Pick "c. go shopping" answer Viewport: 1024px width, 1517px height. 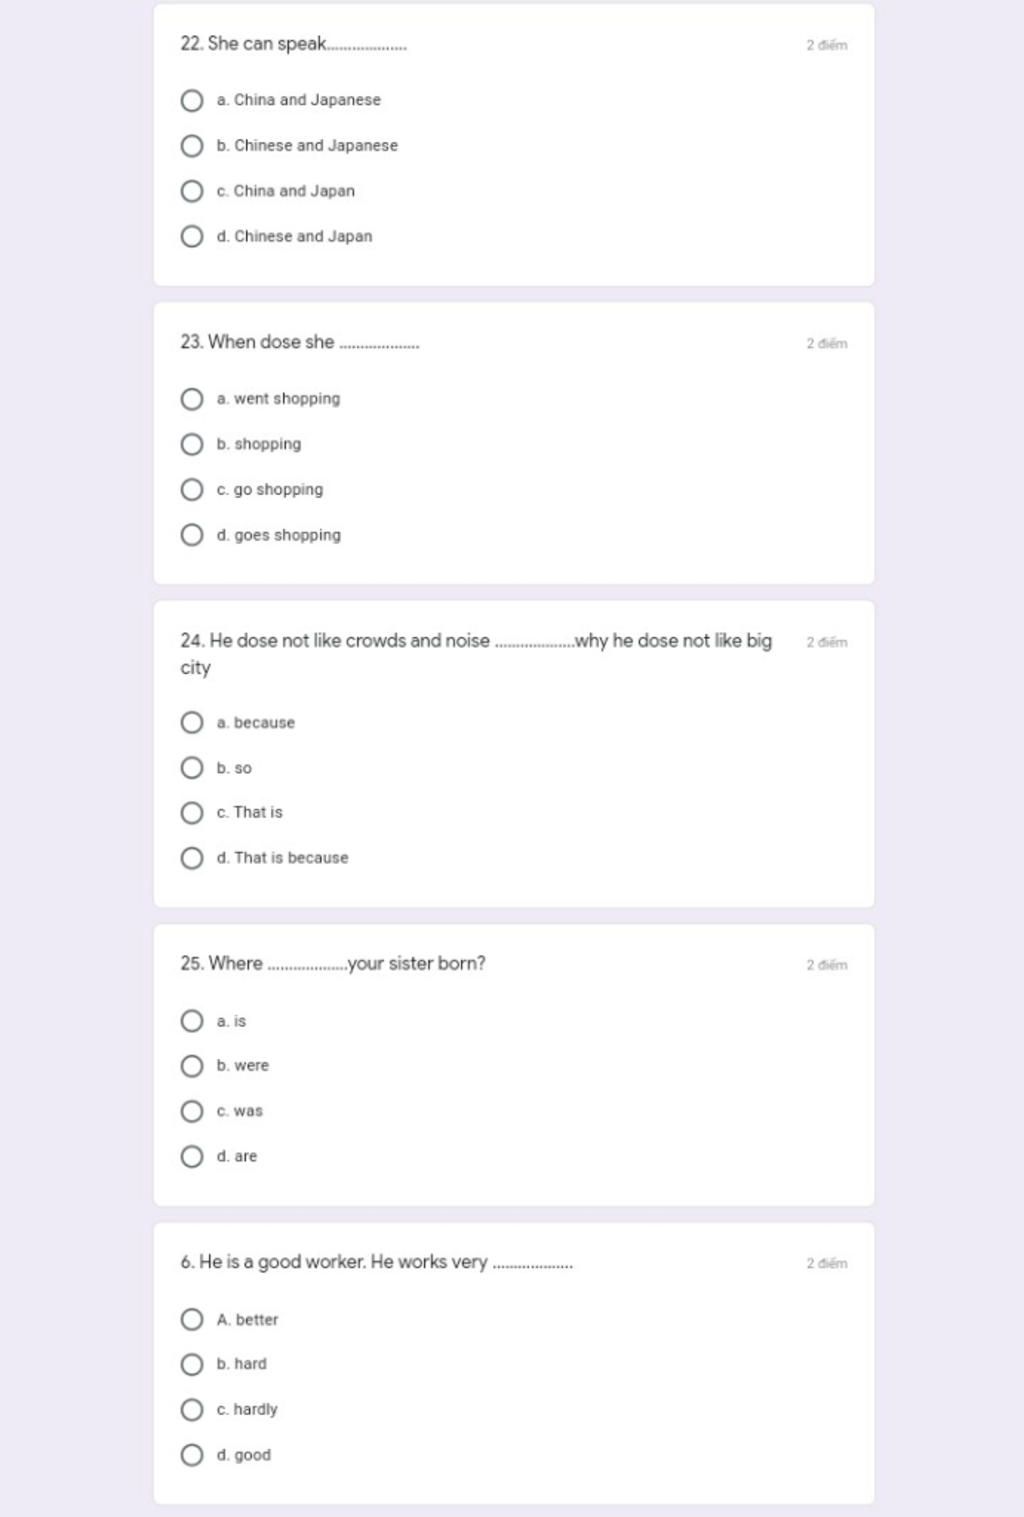(x=192, y=489)
